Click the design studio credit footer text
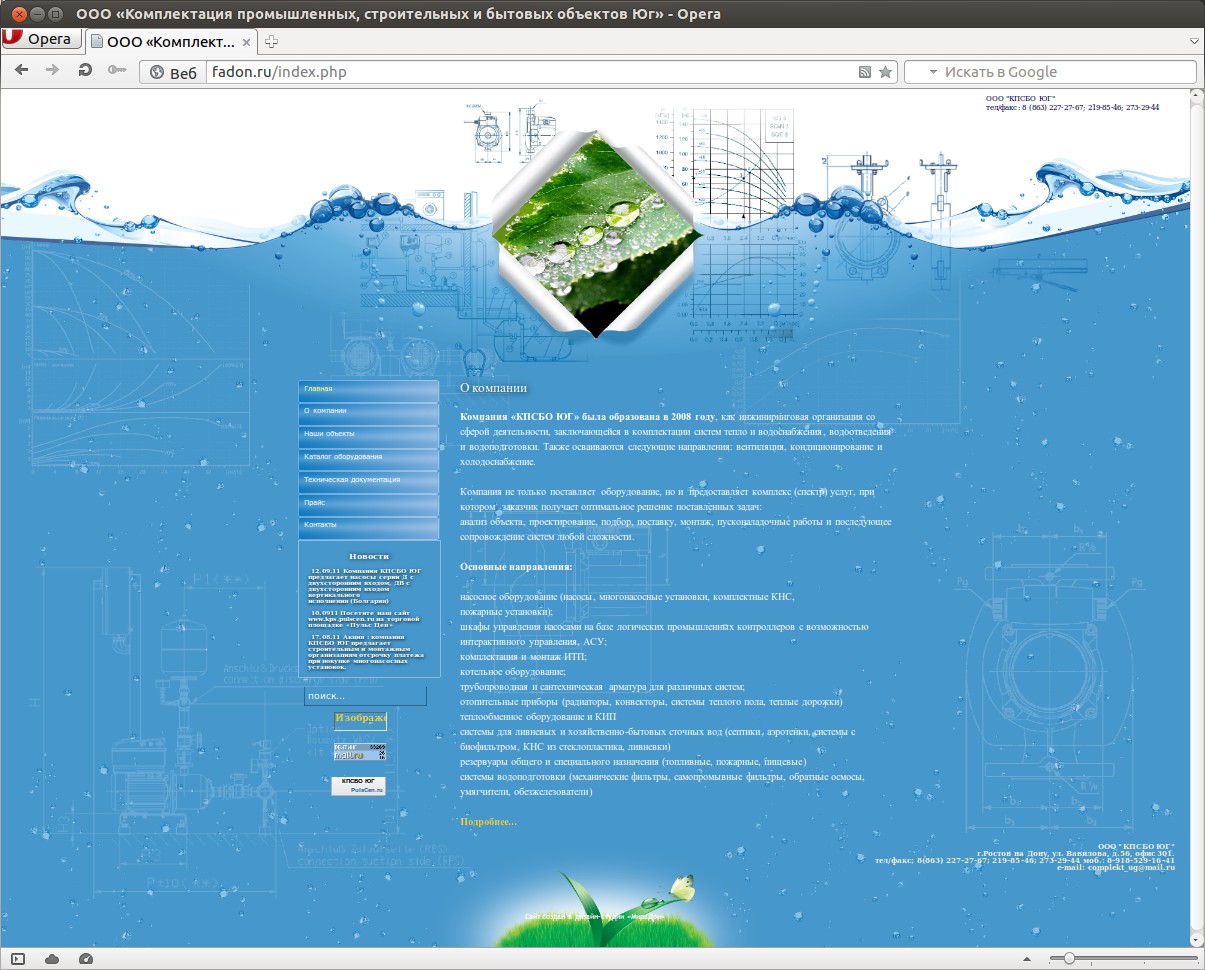The image size is (1205, 970). click(594, 917)
